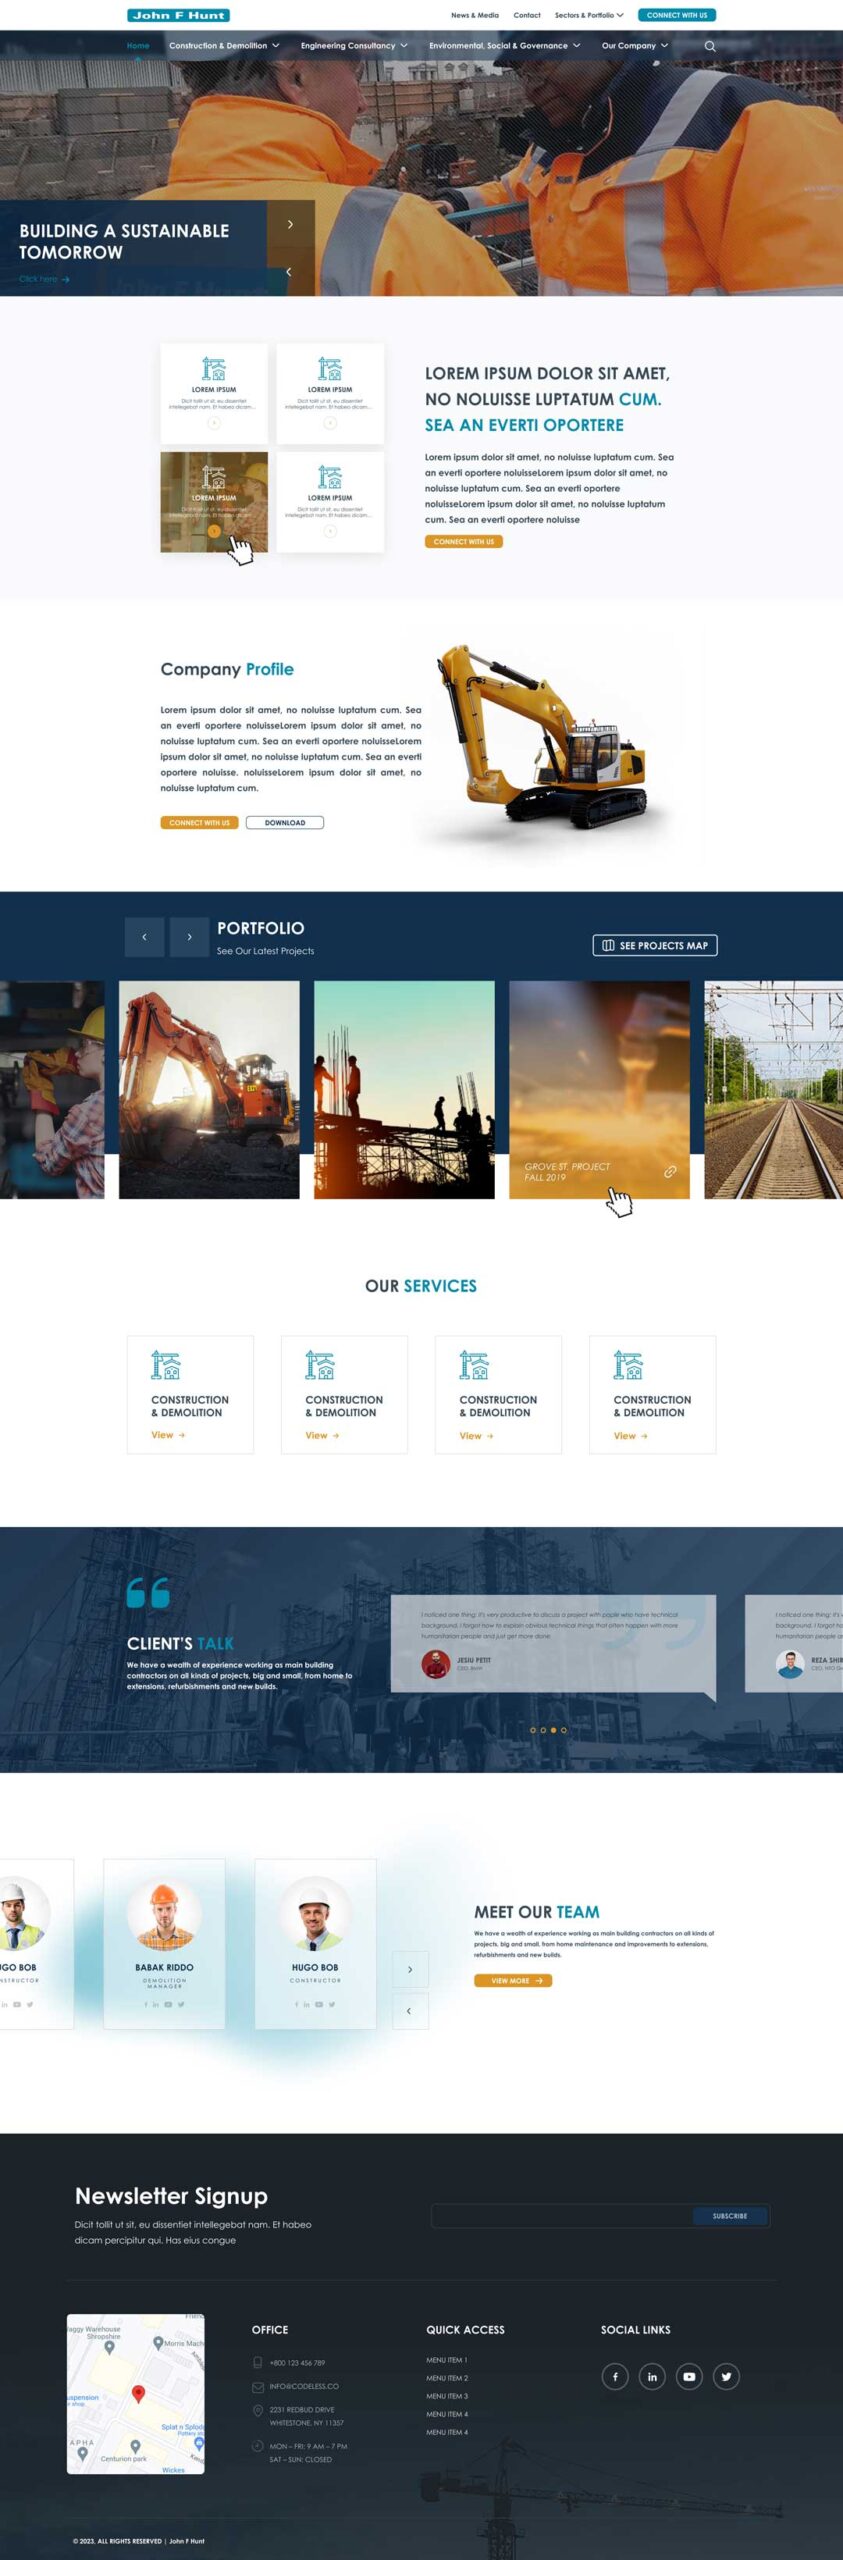Open See Projects Map

(655, 945)
